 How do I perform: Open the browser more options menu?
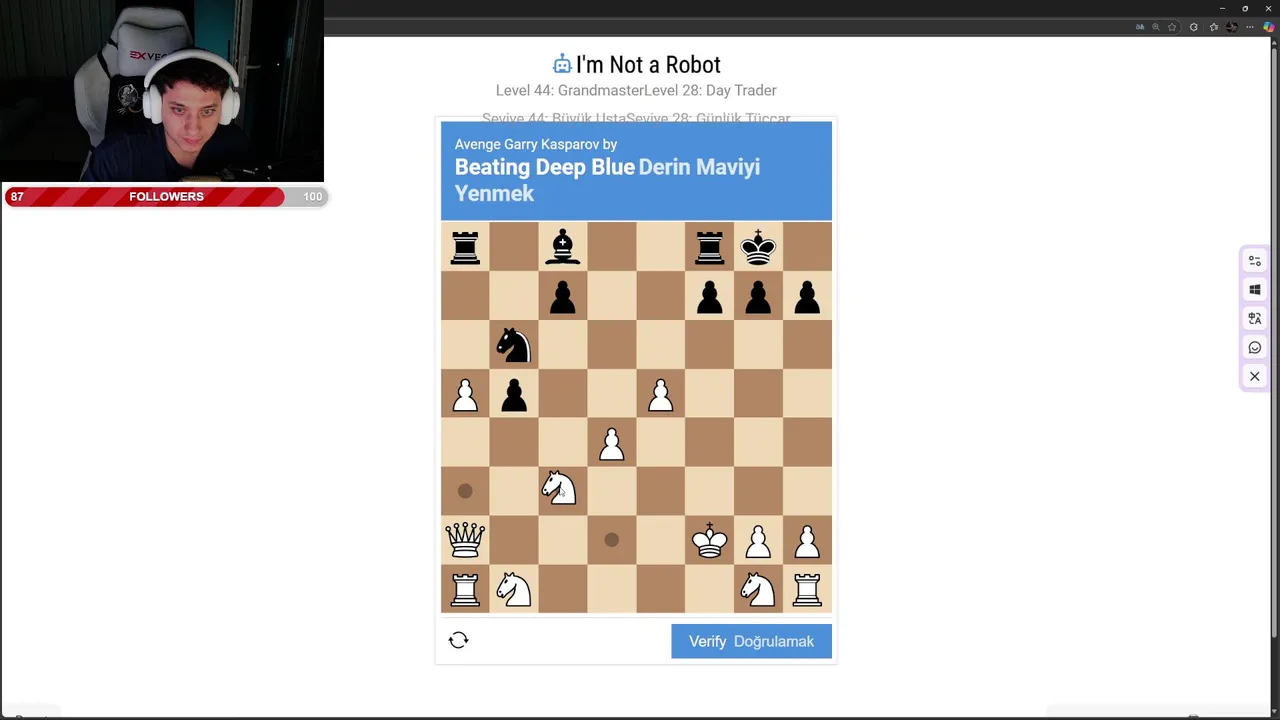point(1250,27)
